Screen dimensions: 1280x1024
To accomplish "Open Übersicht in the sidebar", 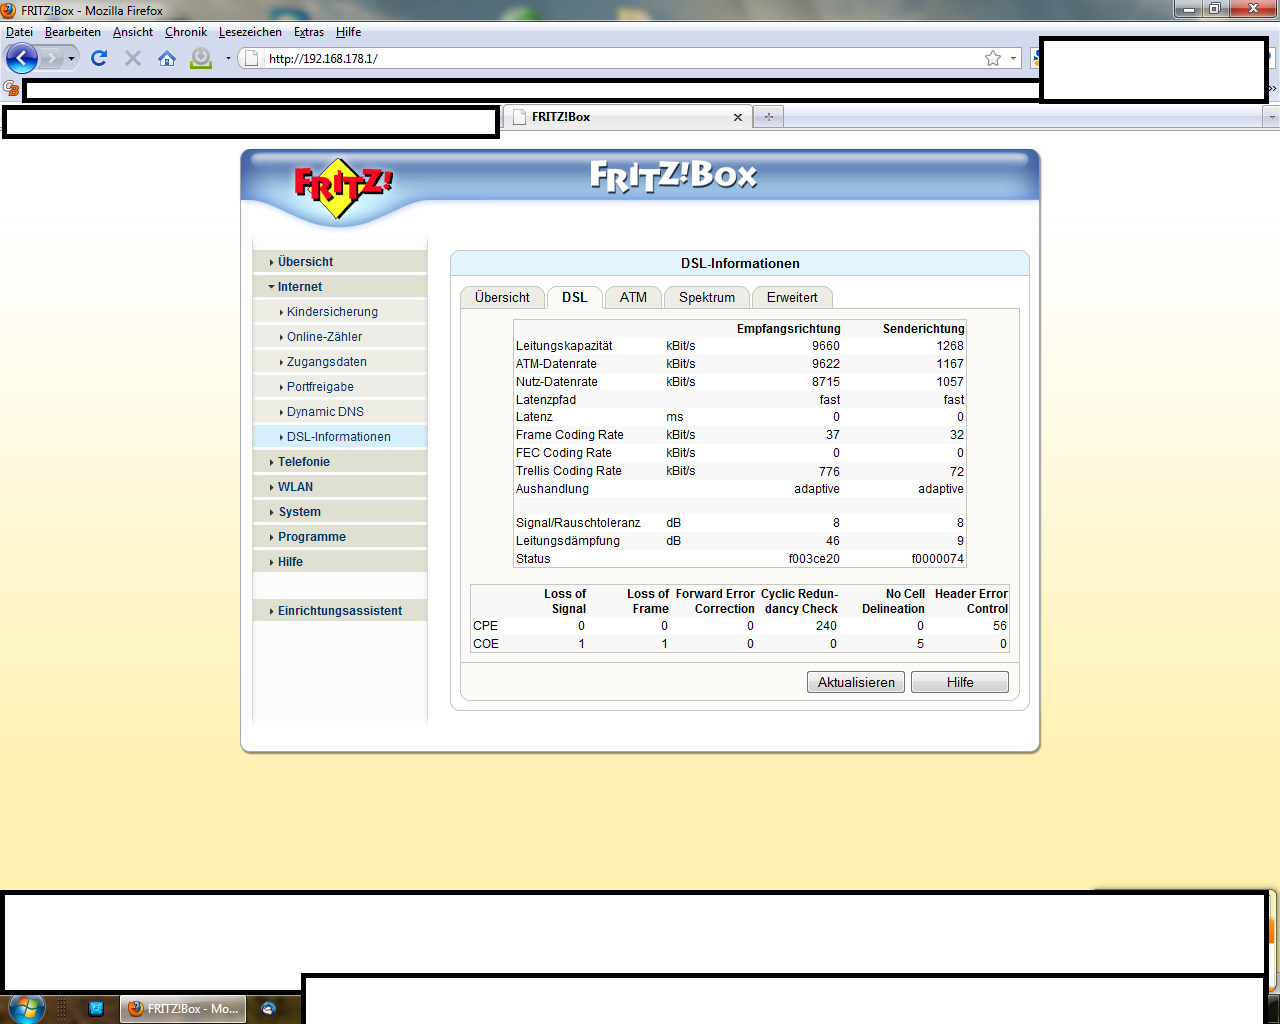I will click(340, 262).
